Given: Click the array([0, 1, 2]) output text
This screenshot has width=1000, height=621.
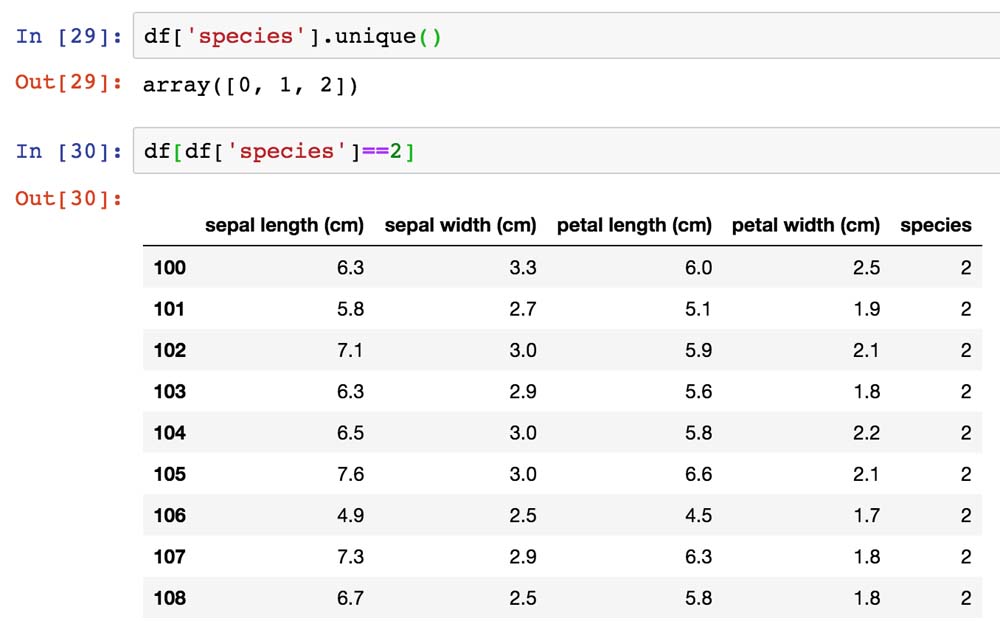Looking at the screenshot, I should click(x=250, y=85).
